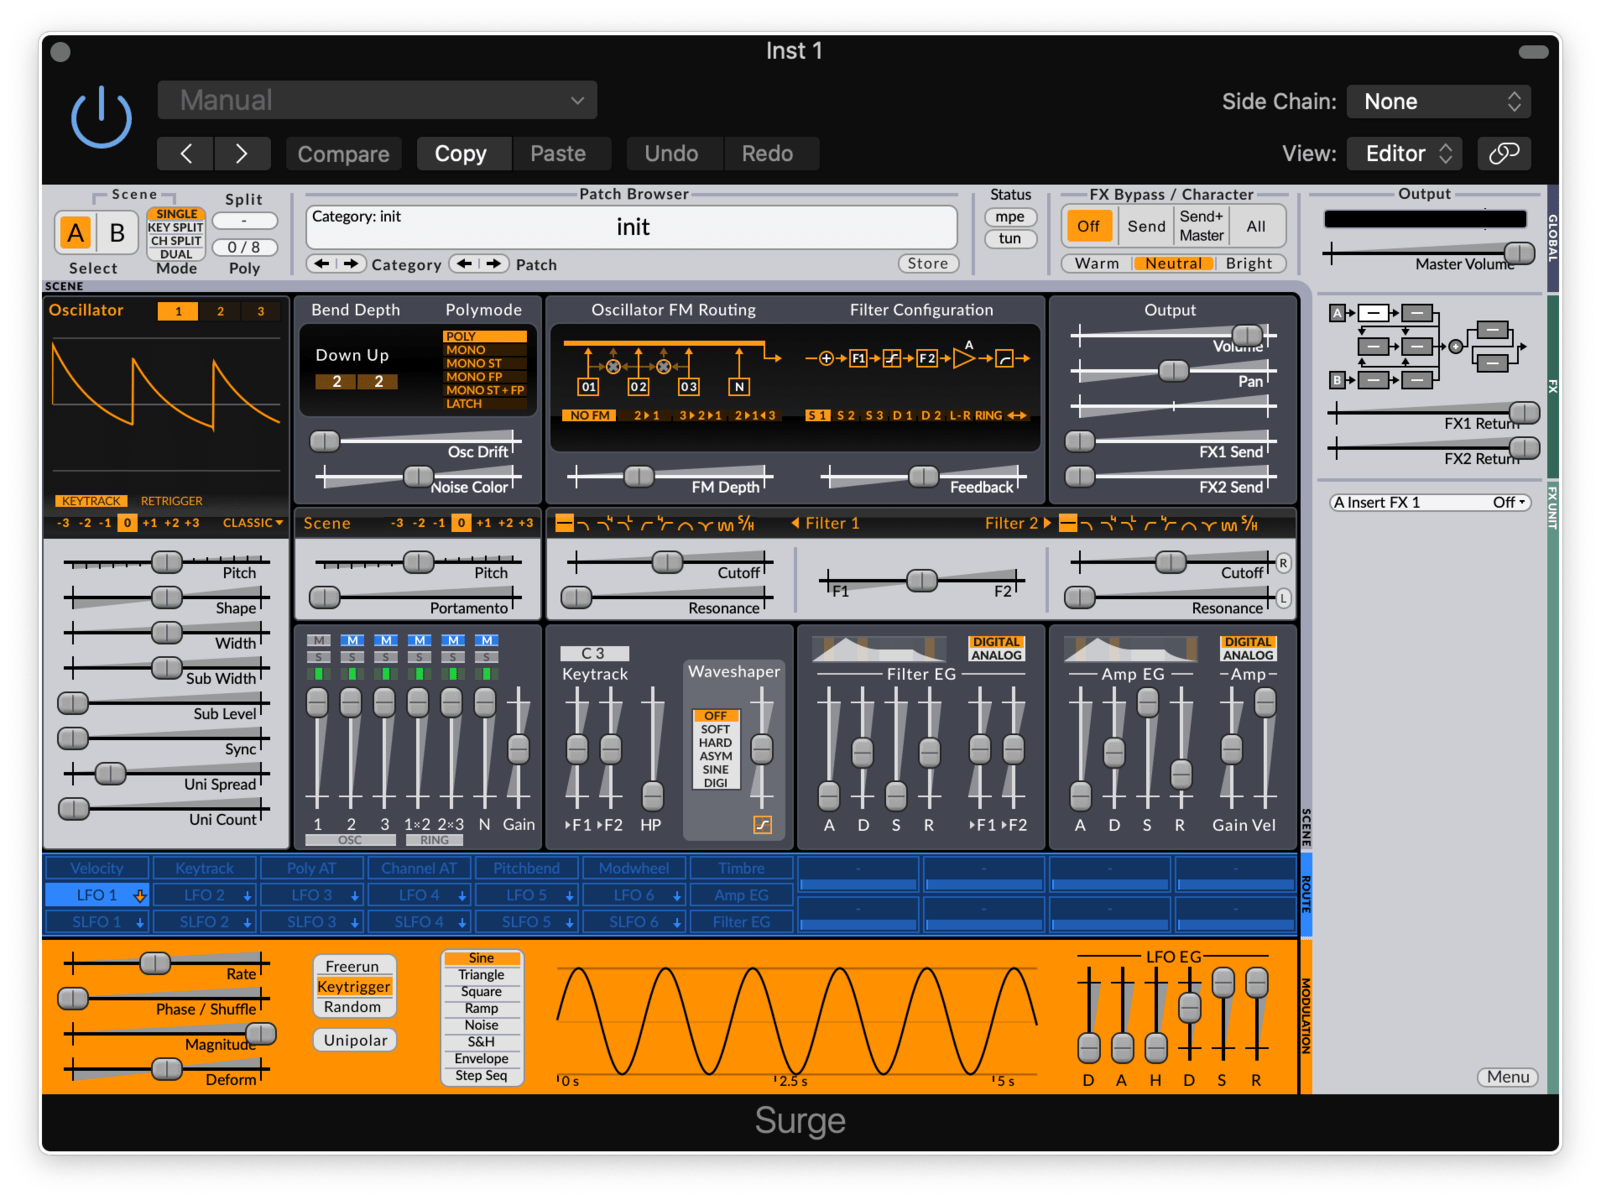Go to the previous preset arrow
The image size is (1601, 1200).
click(187, 153)
